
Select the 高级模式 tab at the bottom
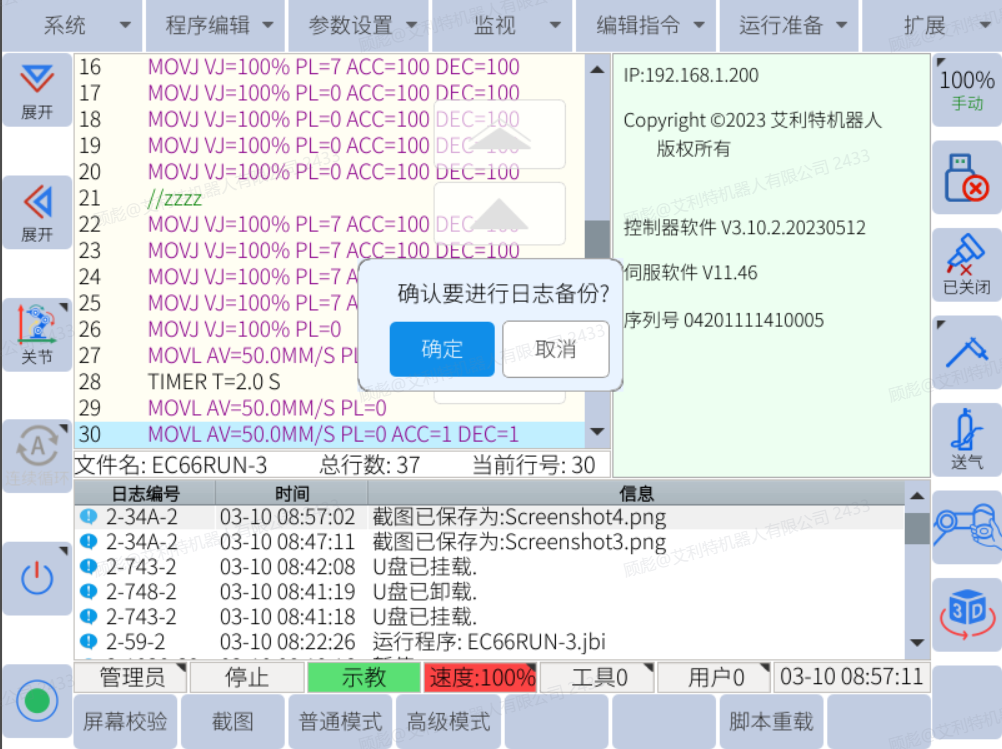pyautogui.click(x=448, y=721)
